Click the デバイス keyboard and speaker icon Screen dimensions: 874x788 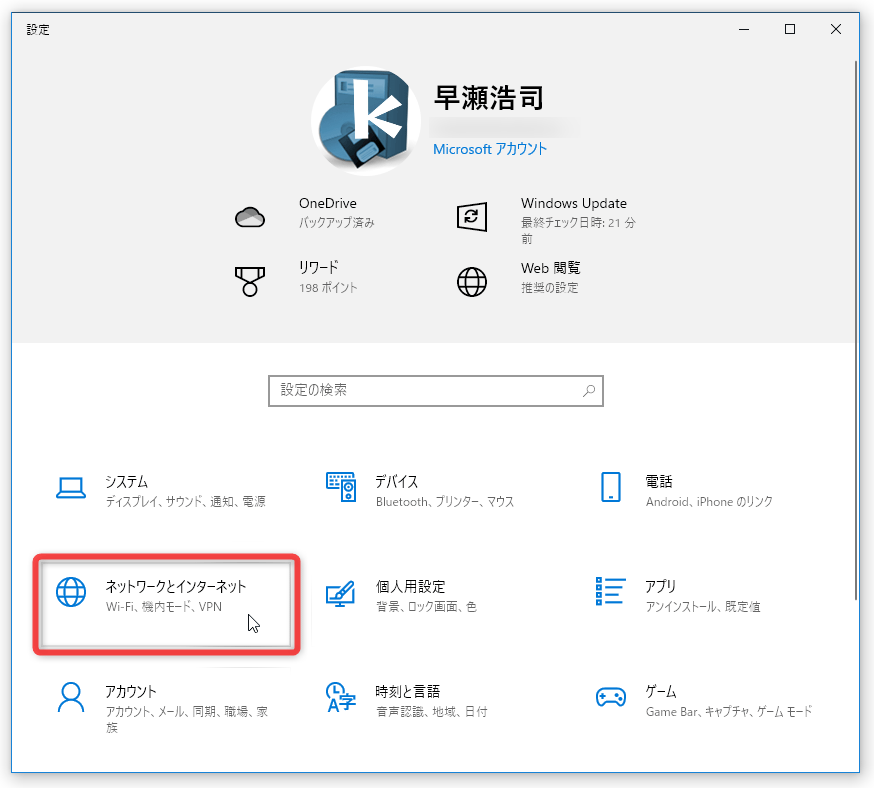[x=341, y=487]
